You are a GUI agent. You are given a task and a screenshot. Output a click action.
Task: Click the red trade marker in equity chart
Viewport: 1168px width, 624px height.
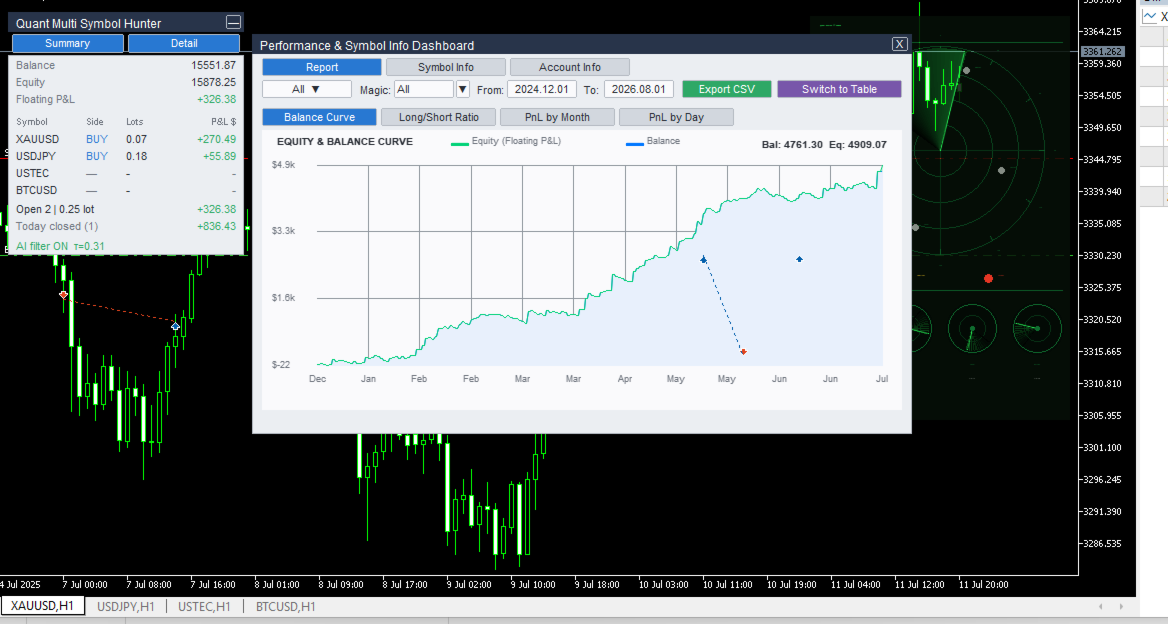[743, 351]
